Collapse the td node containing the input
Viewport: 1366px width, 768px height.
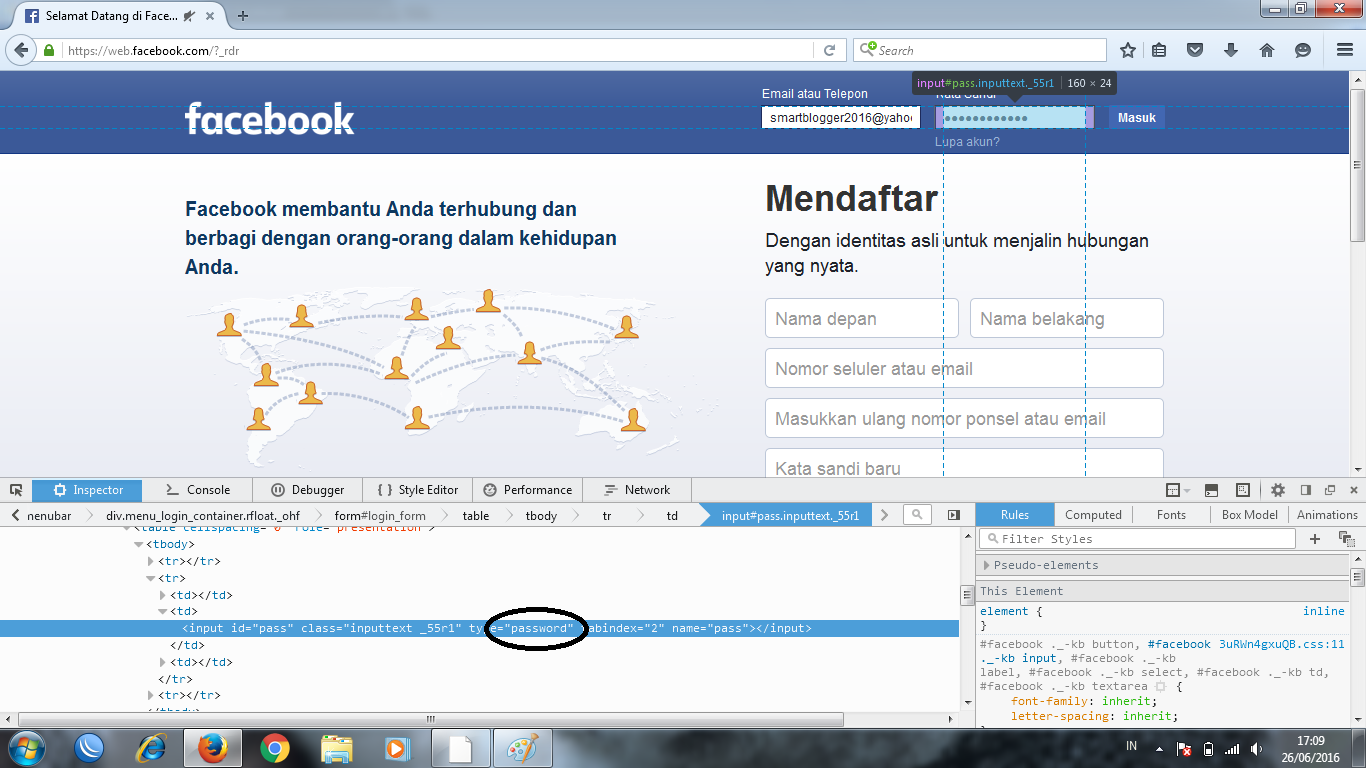(x=163, y=612)
